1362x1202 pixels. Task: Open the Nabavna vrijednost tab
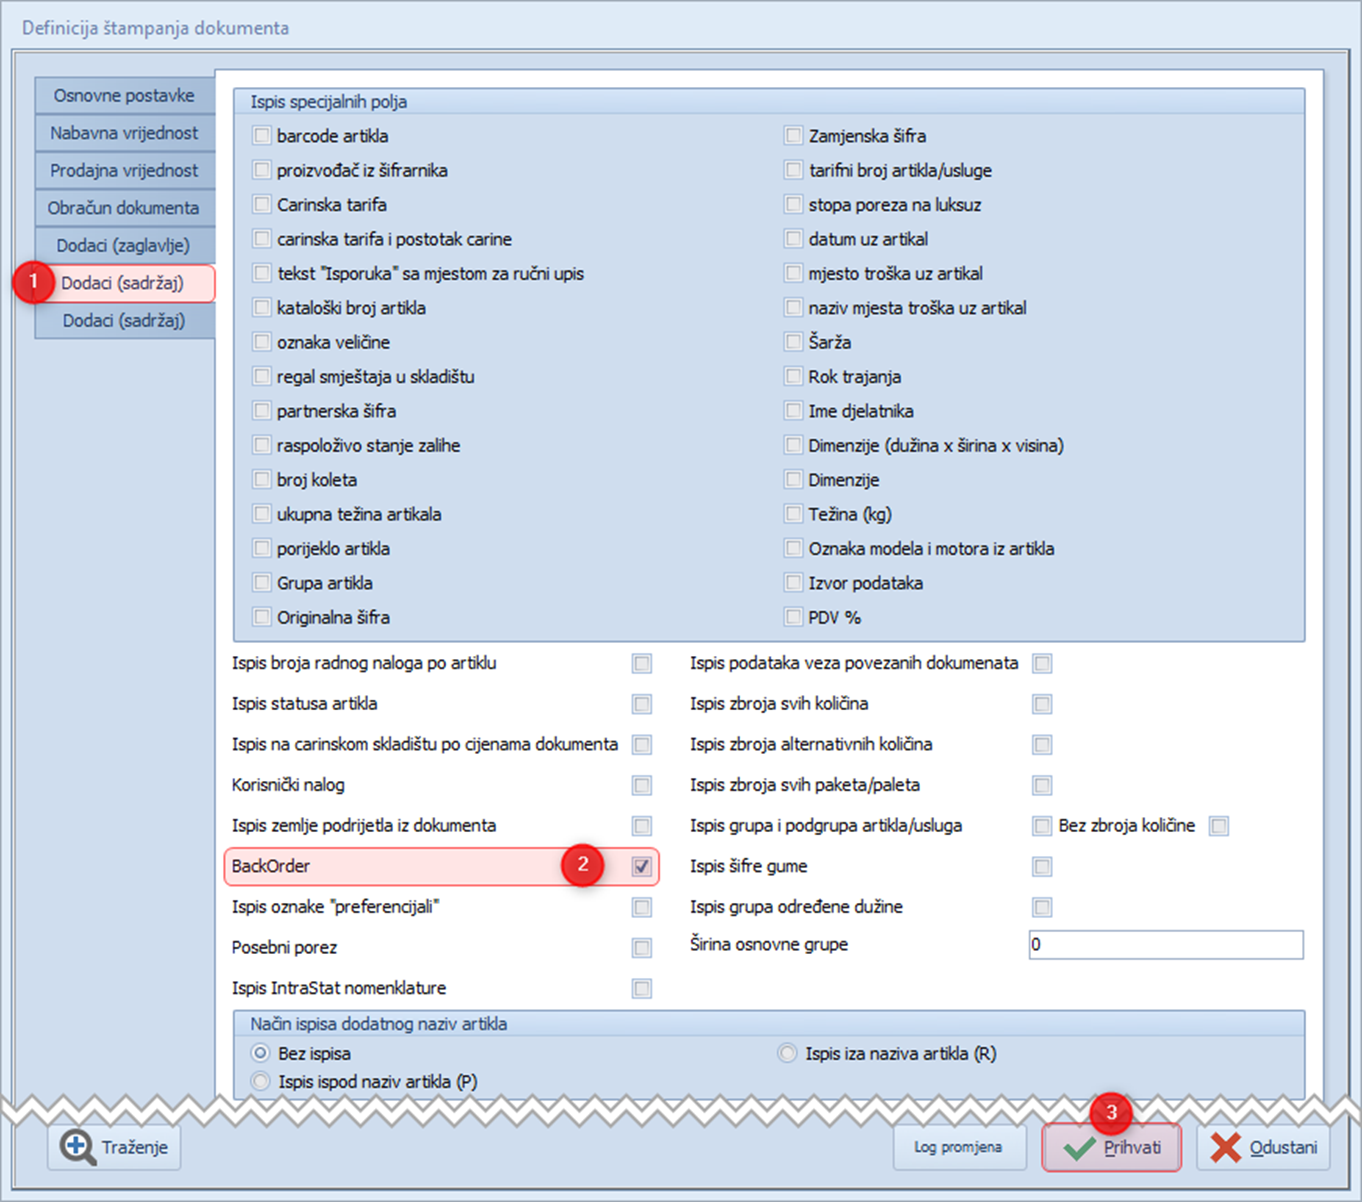click(124, 133)
